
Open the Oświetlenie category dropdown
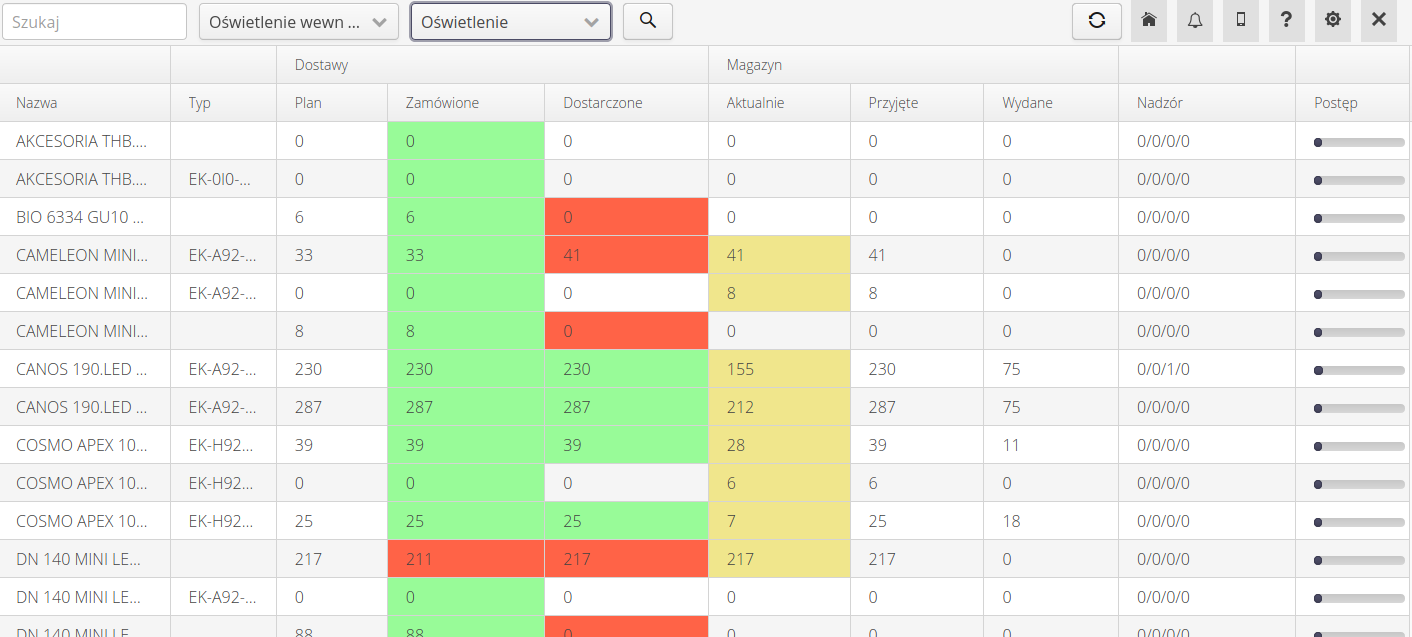[x=510, y=22]
